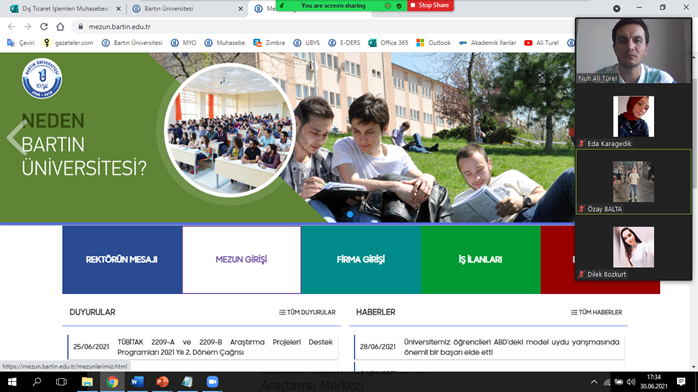Reload the page with the refresh icon
This screenshot has height=392, width=698.
pos(44,27)
